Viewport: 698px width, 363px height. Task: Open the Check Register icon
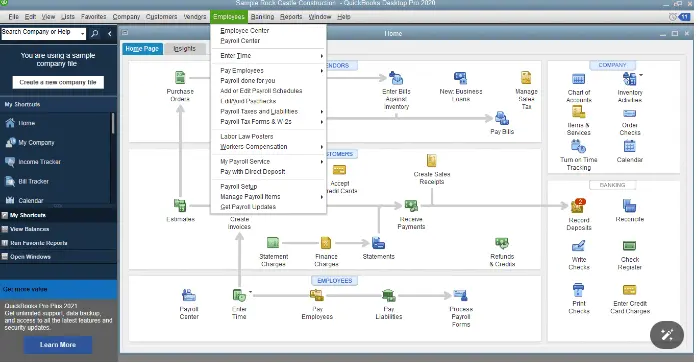[629, 246]
